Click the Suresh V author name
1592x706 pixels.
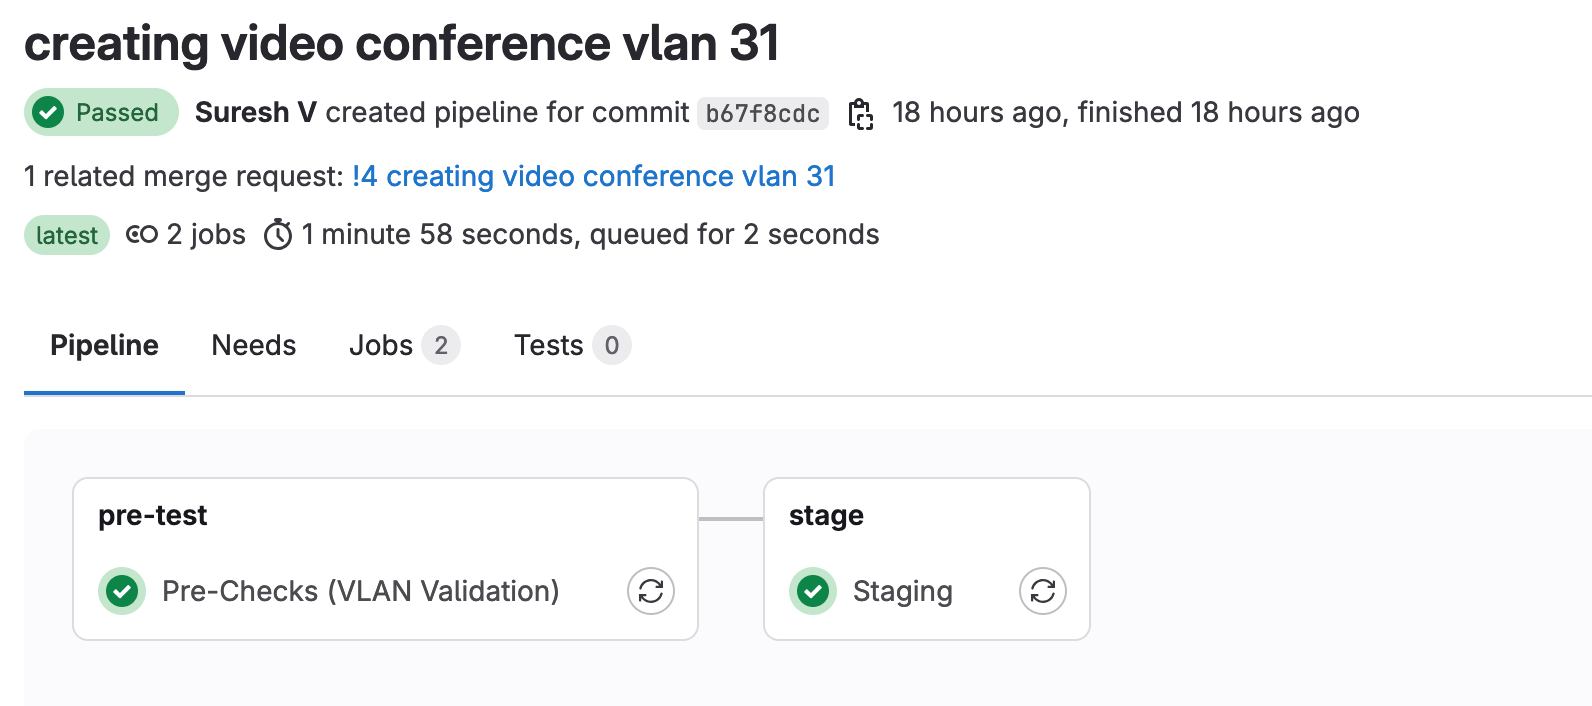(256, 112)
